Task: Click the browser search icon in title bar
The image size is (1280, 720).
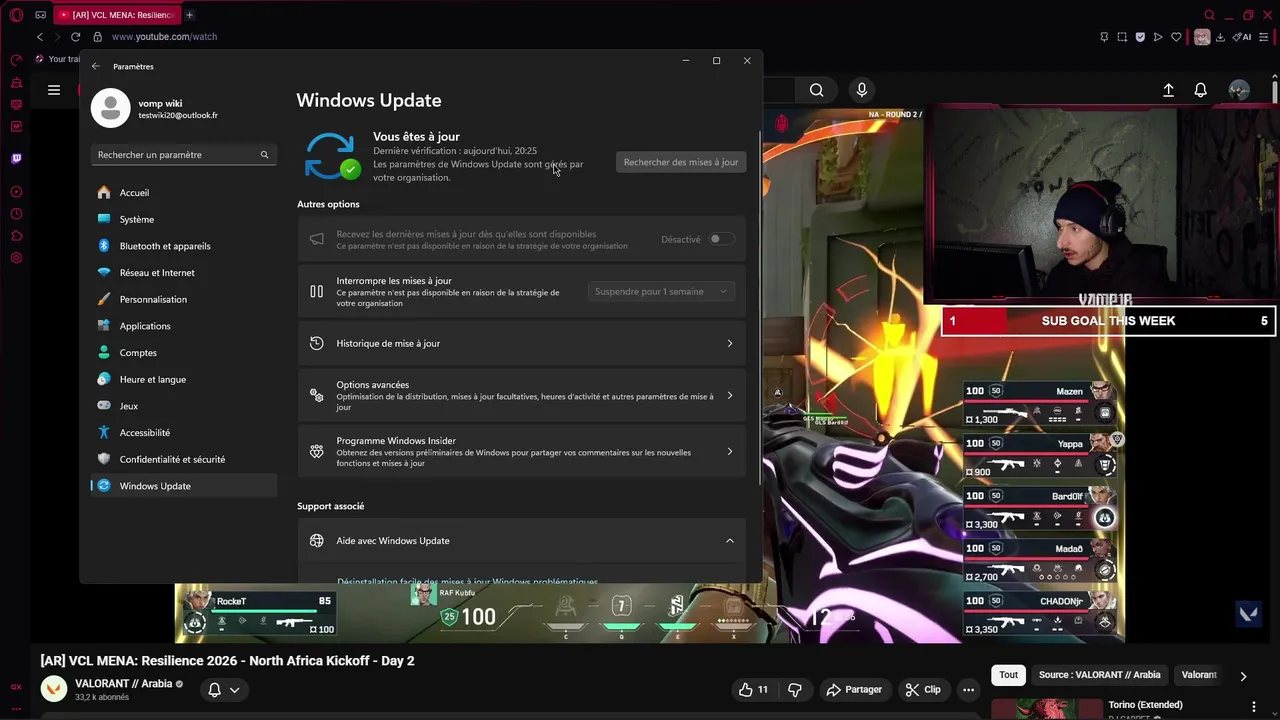Action: tap(1210, 15)
